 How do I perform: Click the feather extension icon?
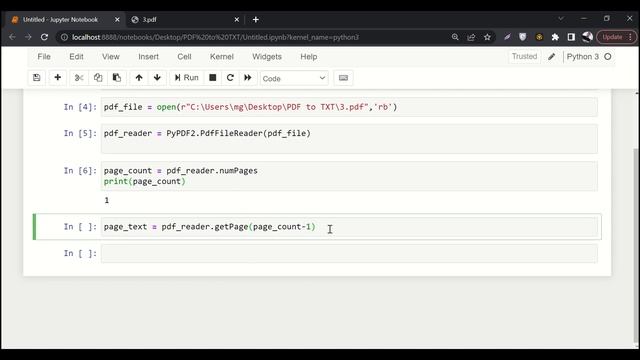(x=507, y=37)
